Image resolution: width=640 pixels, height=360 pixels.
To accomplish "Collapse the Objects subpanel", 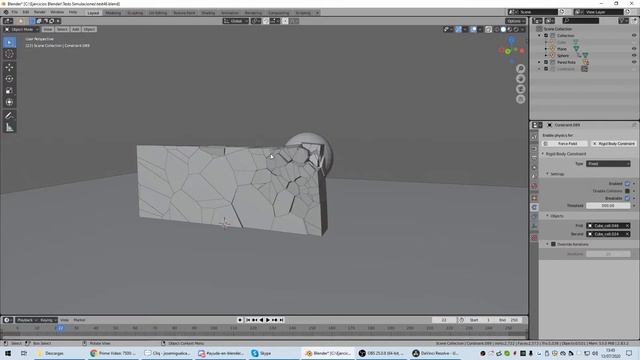I will click(548, 216).
